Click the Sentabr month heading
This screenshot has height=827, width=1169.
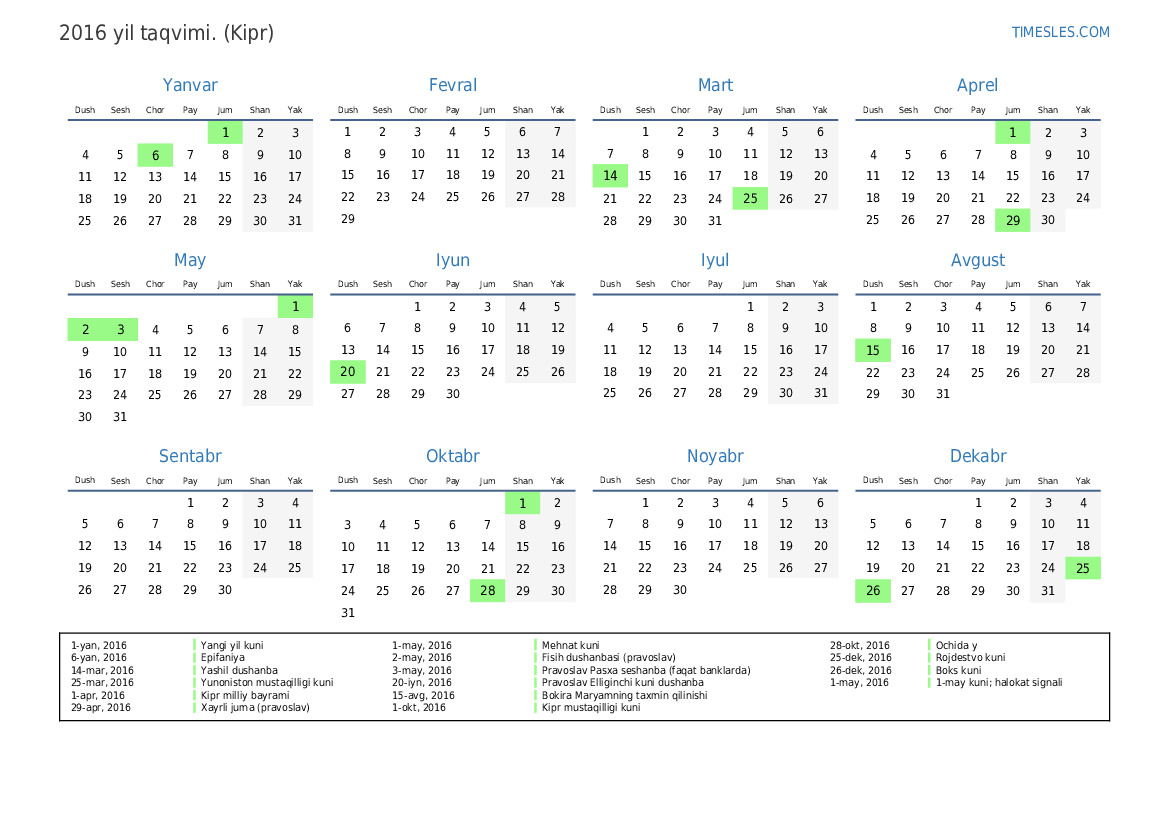pyautogui.click(x=190, y=456)
